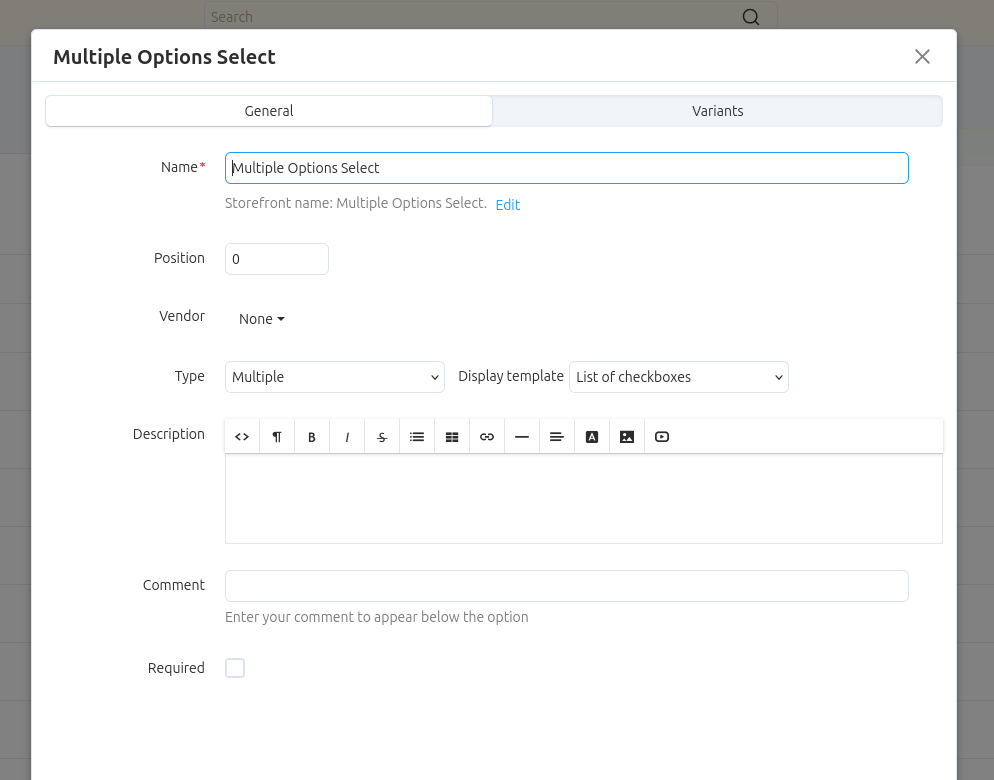Open text color picker in editor
Image resolution: width=994 pixels, height=780 pixels.
pos(592,436)
